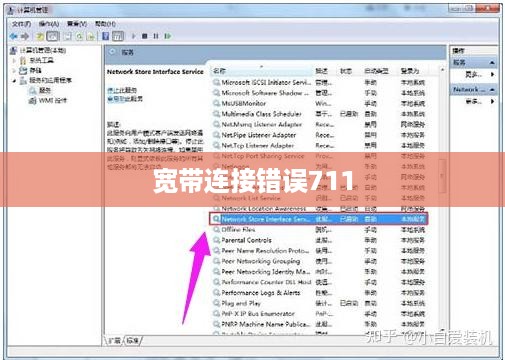Image resolution: width=505 pixels, height=360 pixels.
Task: Click the Start service play icon
Action: (x=133, y=36)
